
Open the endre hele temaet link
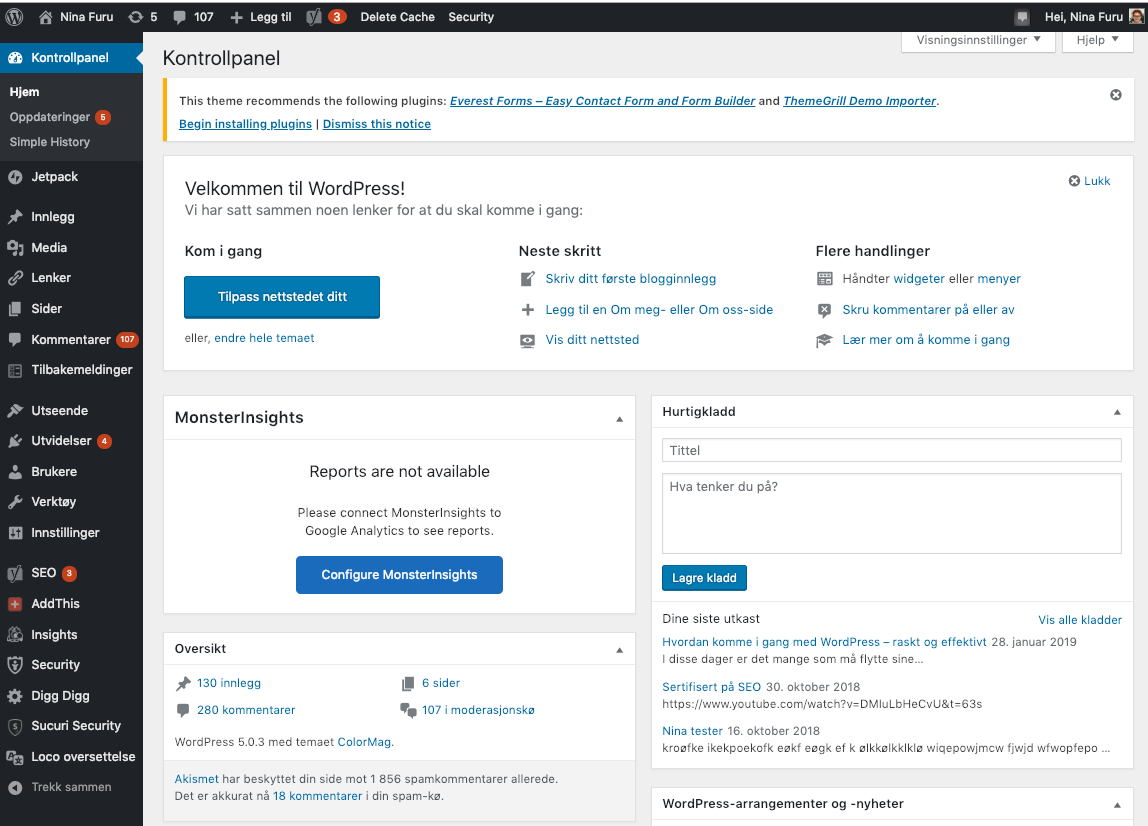[264, 338]
